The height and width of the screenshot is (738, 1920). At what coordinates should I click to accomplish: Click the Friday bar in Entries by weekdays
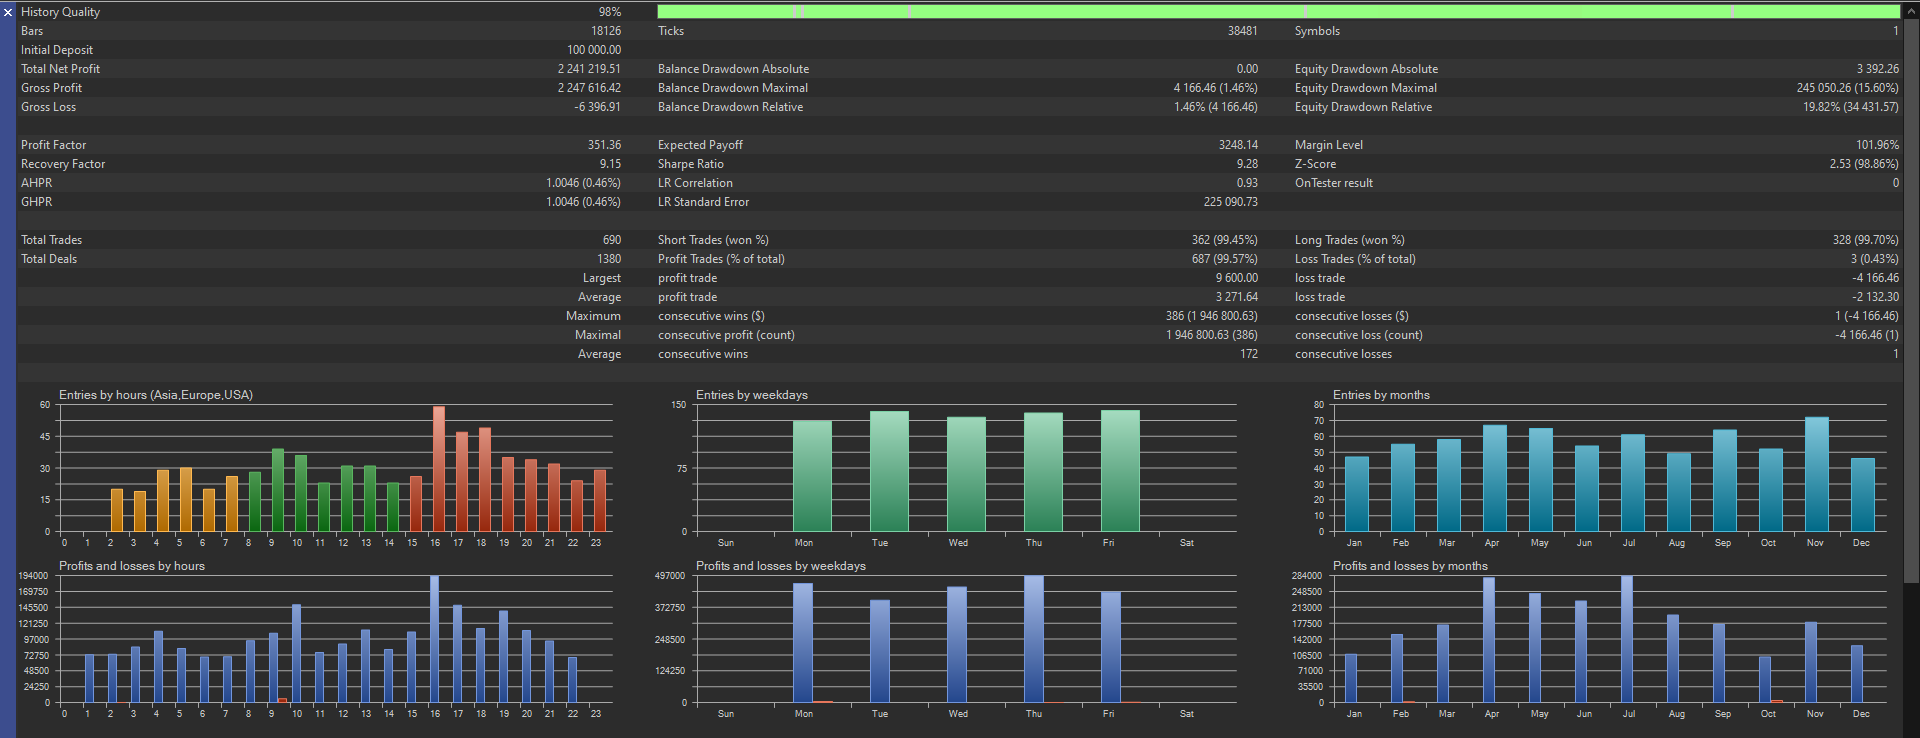pyautogui.click(x=1120, y=471)
